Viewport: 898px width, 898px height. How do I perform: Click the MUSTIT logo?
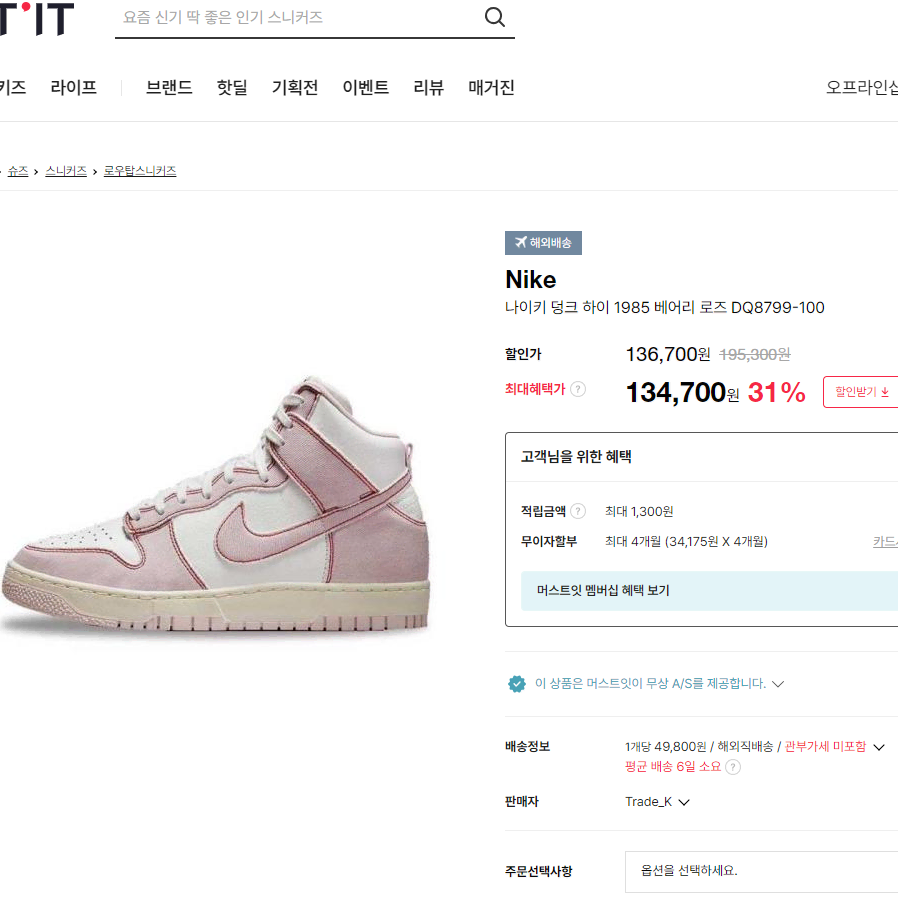pyautogui.click(x=37, y=18)
